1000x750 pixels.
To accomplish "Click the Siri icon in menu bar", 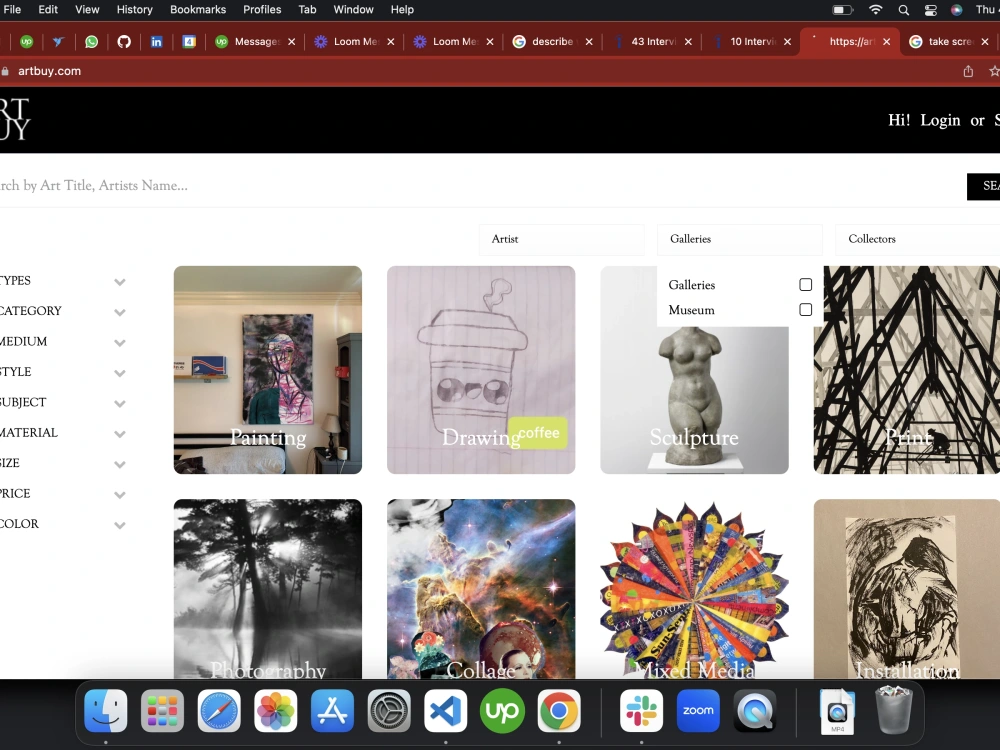I will [957, 10].
